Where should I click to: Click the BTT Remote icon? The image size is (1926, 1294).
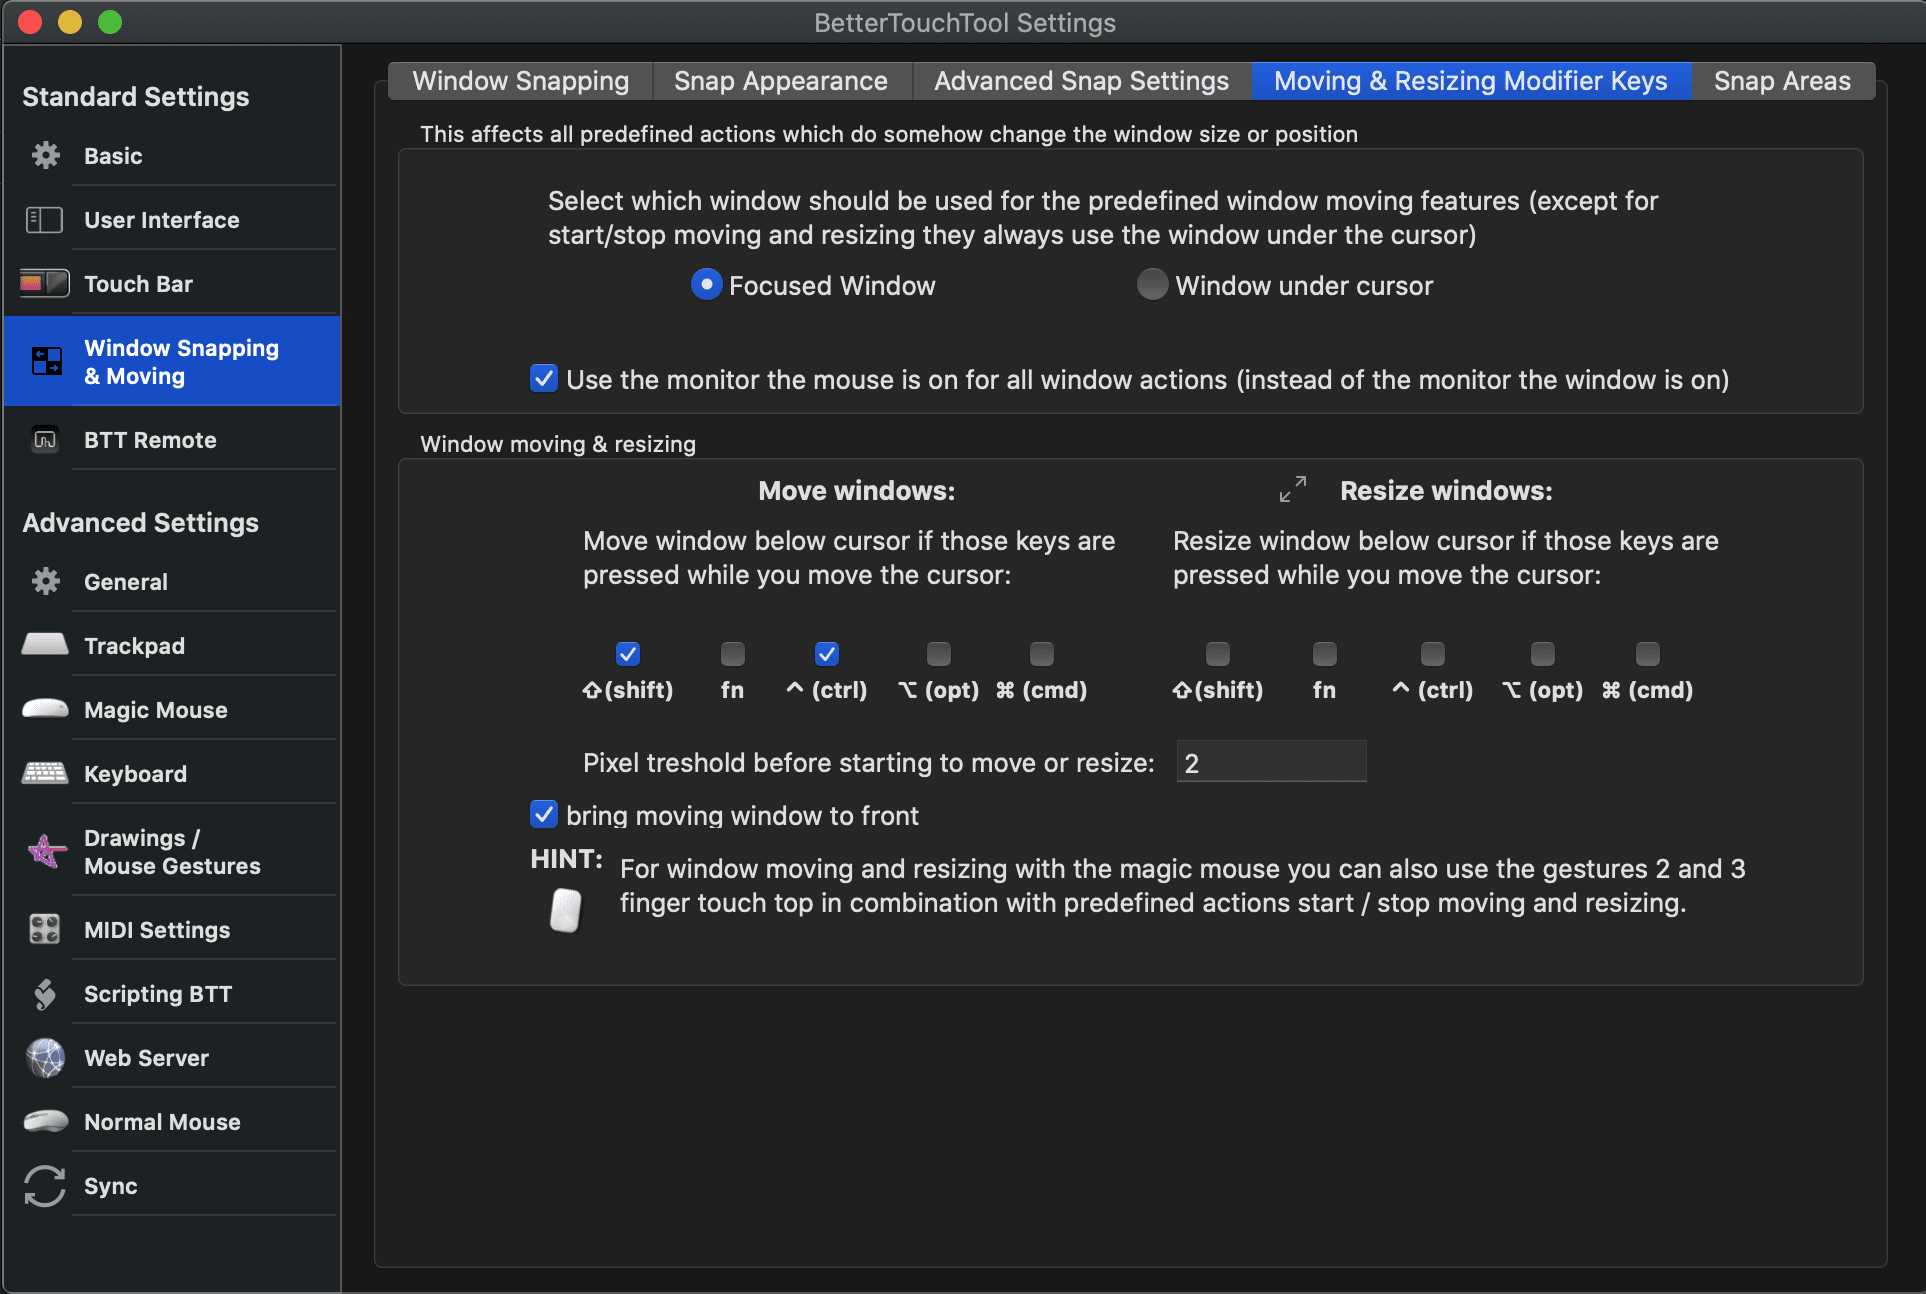(44, 440)
